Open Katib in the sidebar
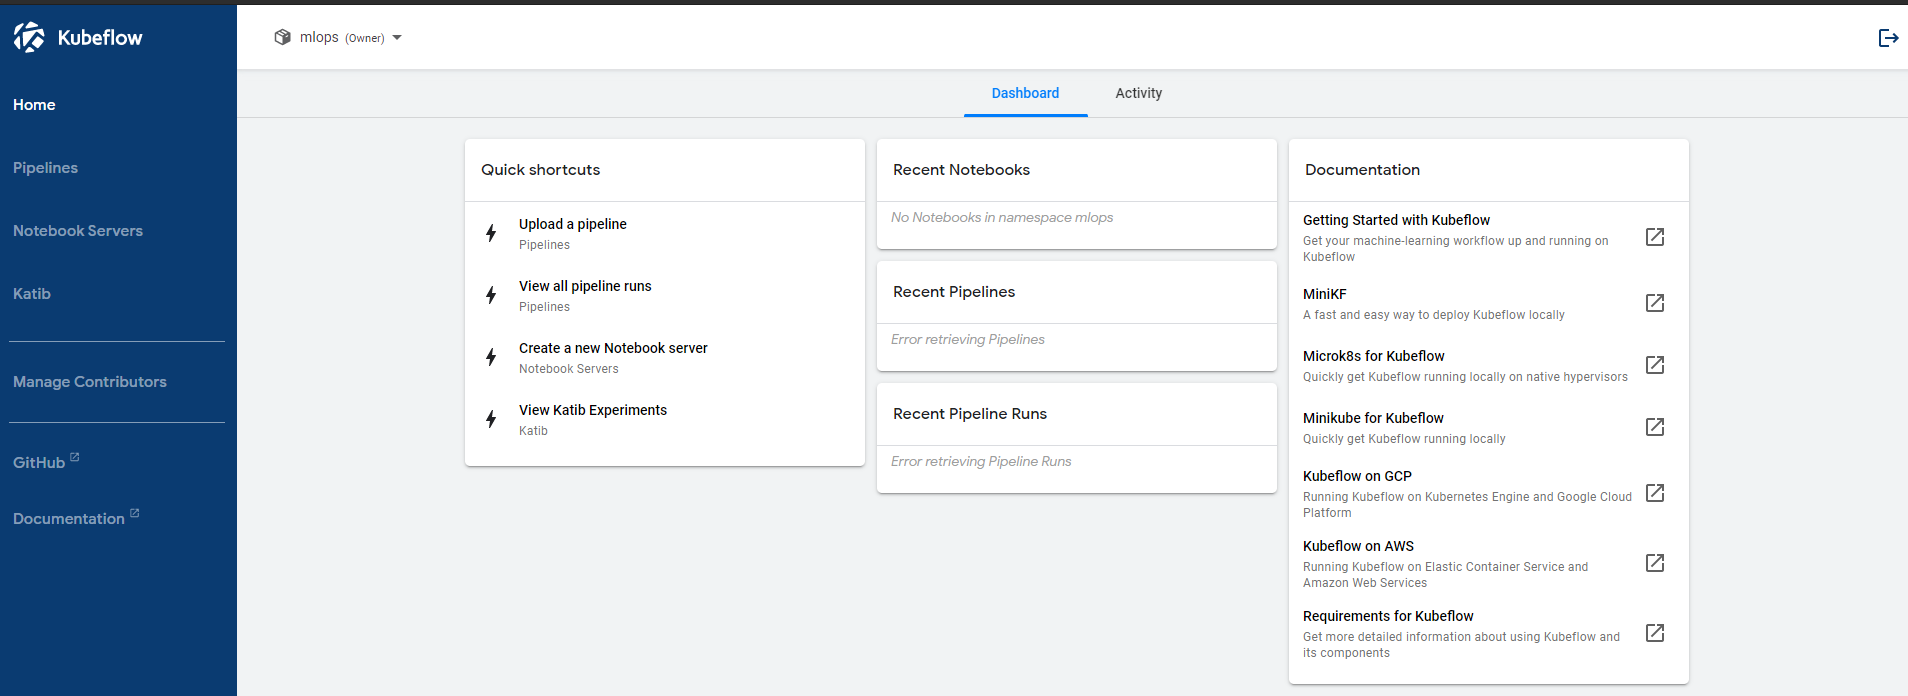This screenshot has height=696, width=1908. [32, 294]
